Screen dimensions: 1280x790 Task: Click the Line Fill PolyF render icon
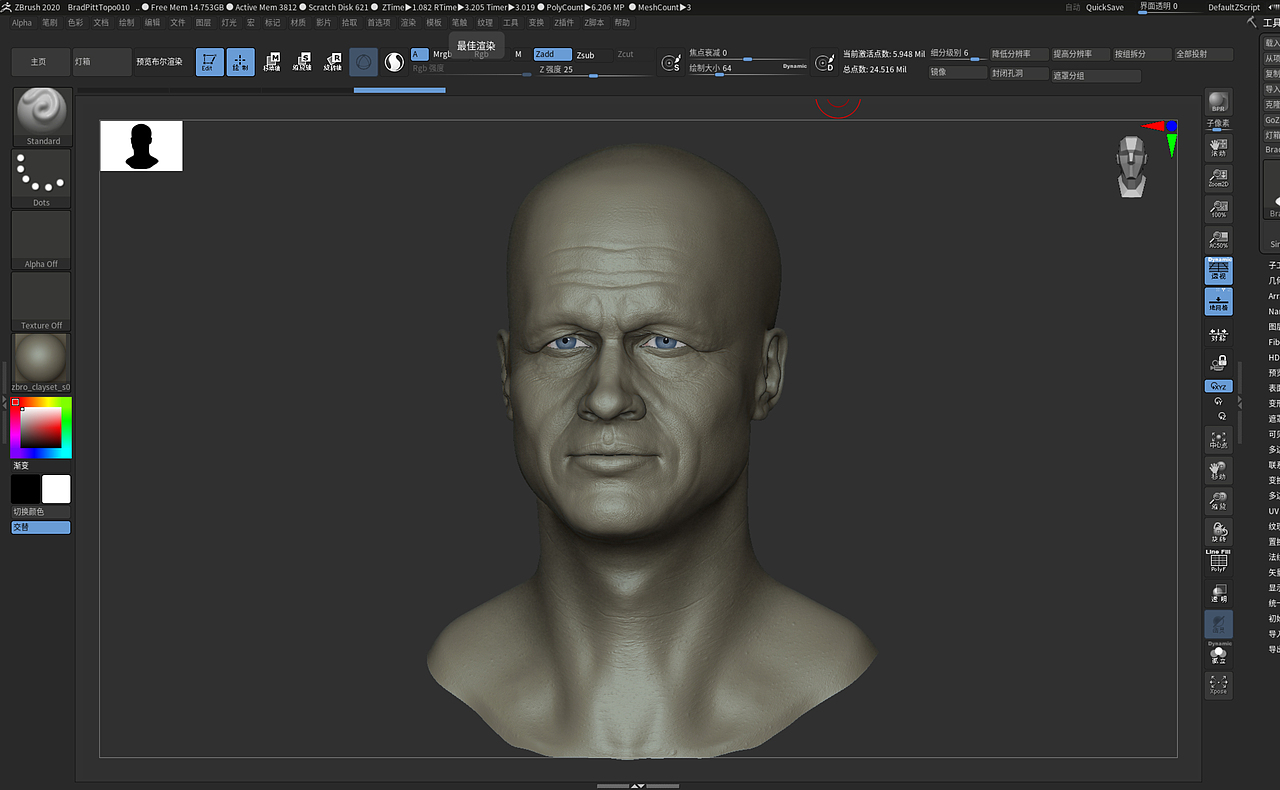(1218, 562)
